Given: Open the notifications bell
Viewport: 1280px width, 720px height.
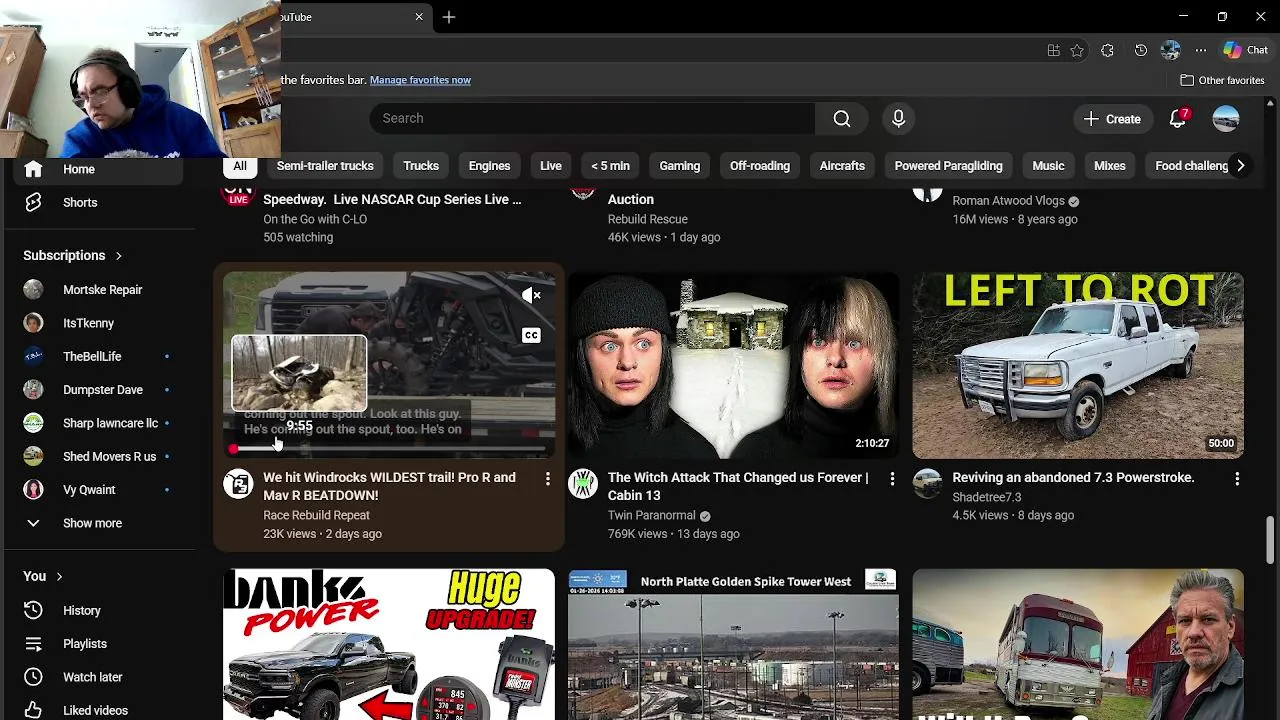Looking at the screenshot, I should [1178, 118].
